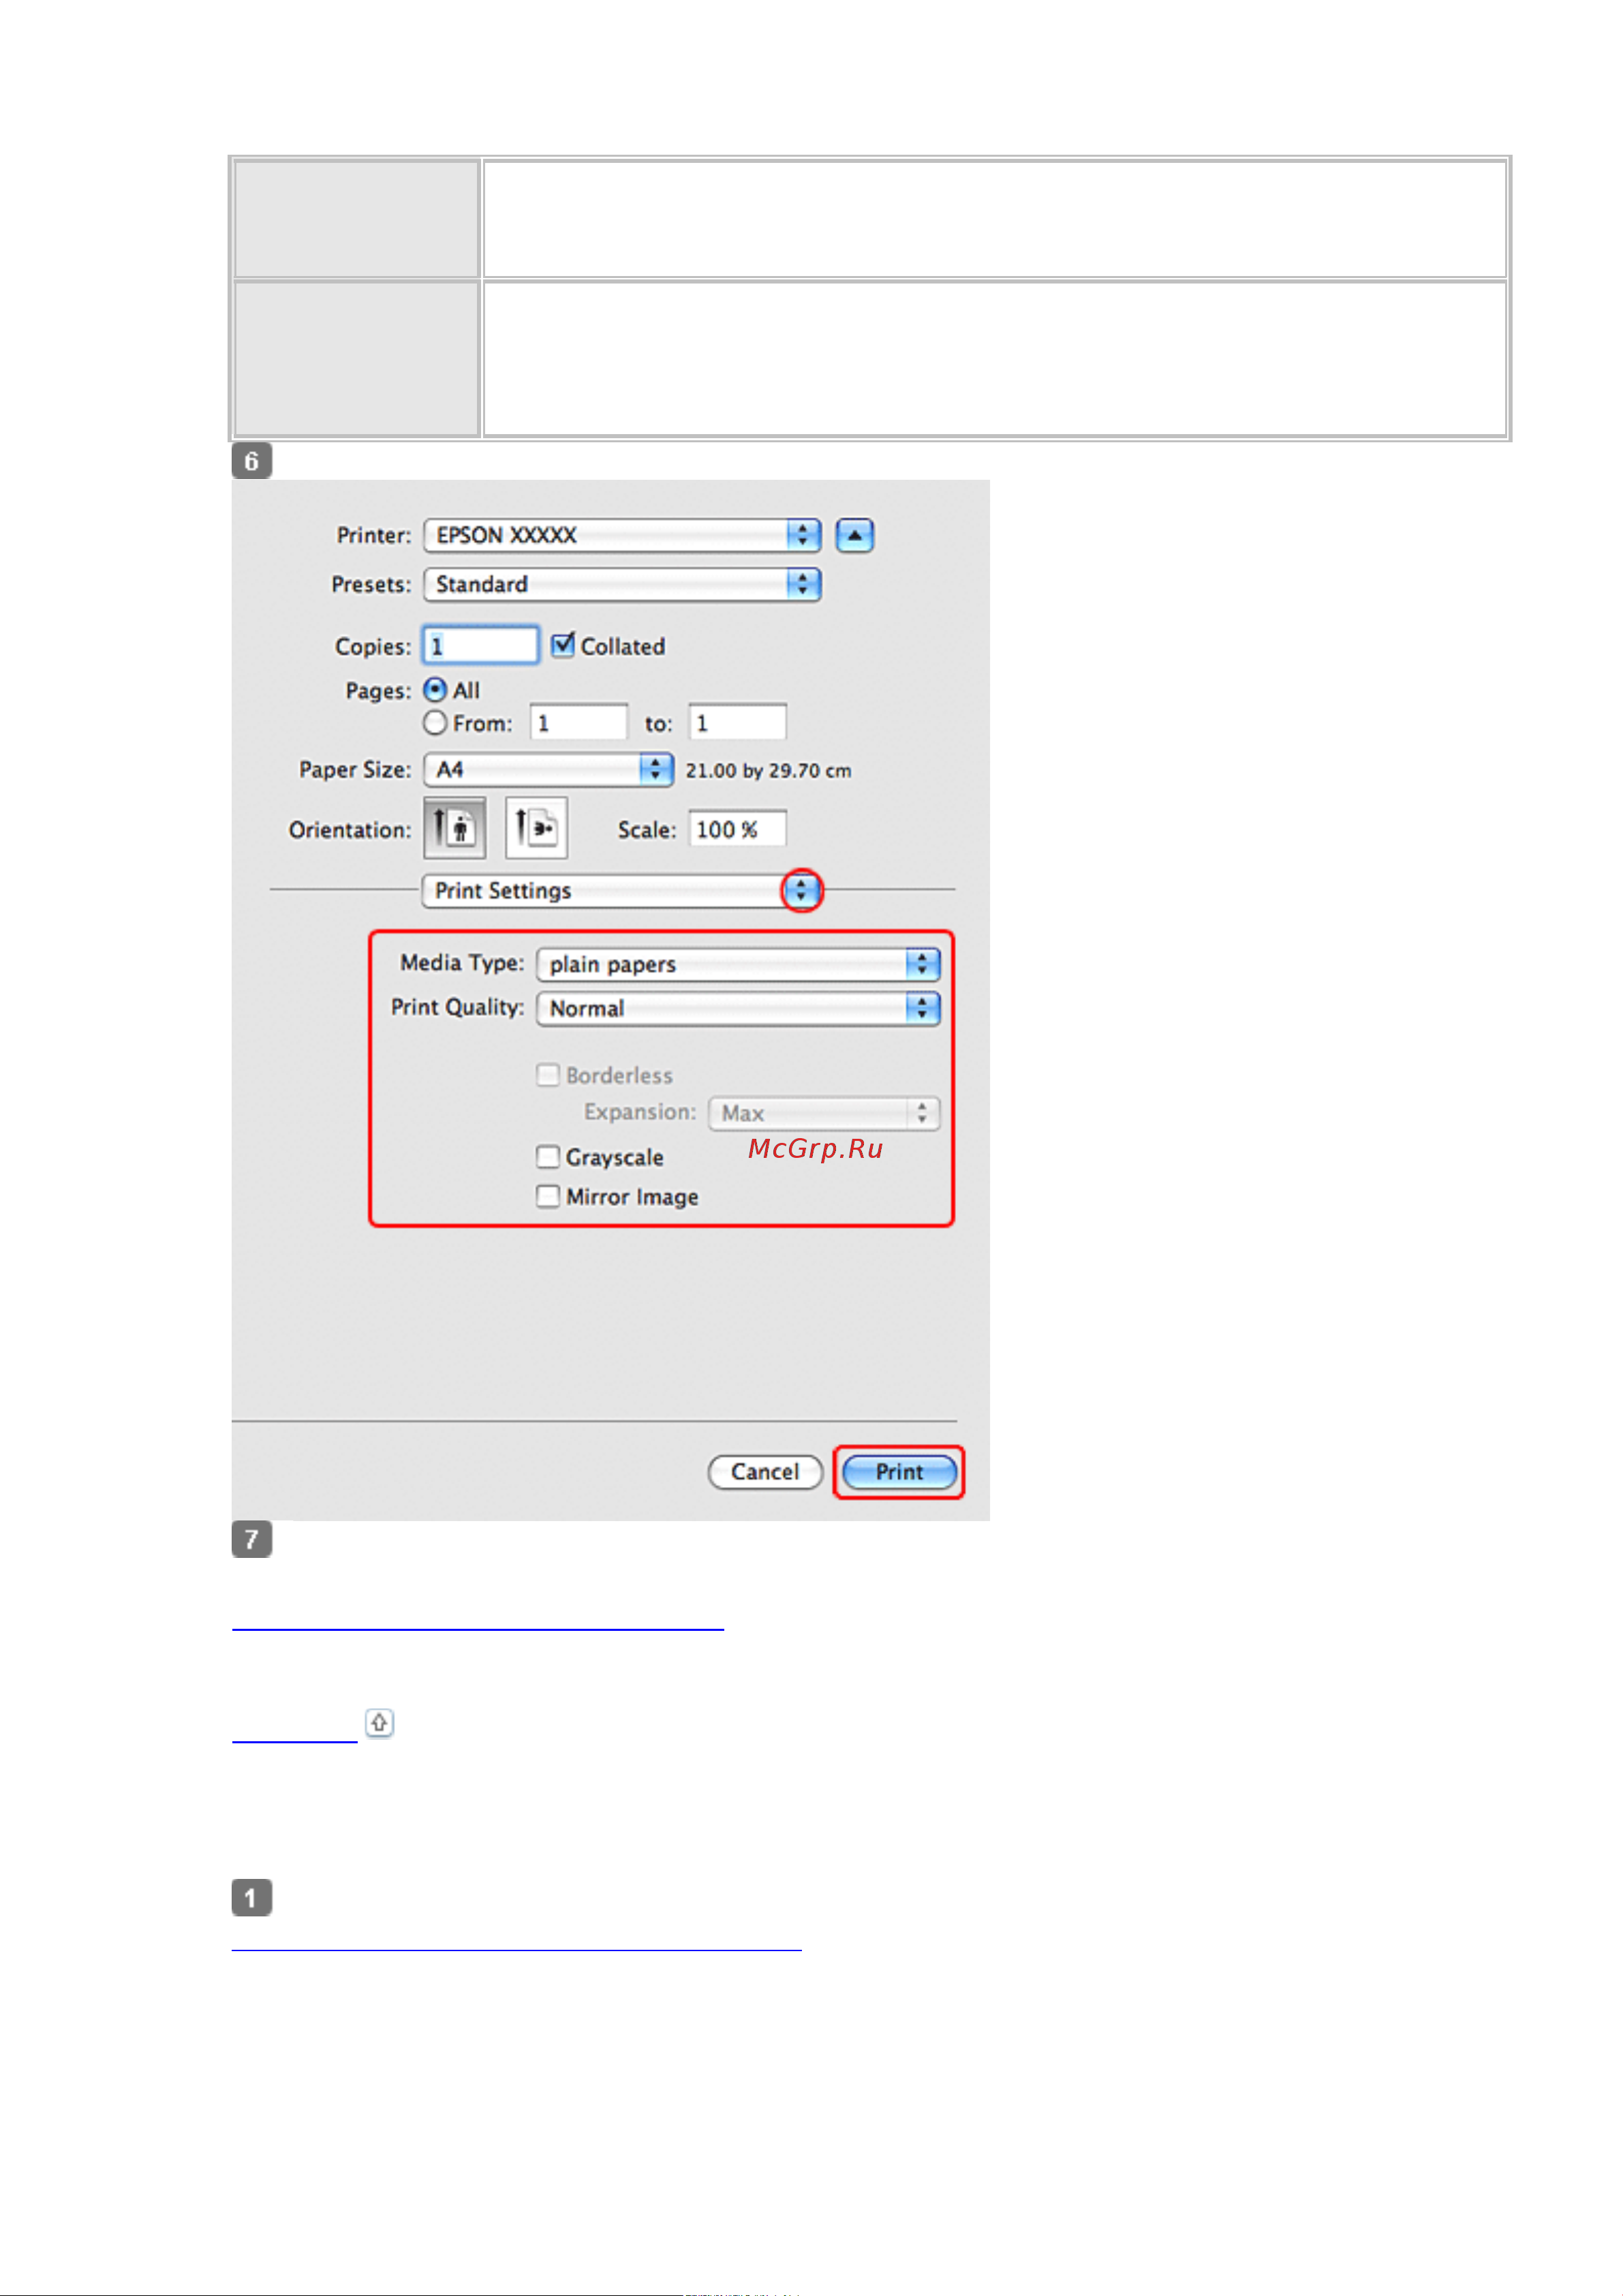Select portrait orientation icon
1623x2296 pixels.
coord(454,828)
